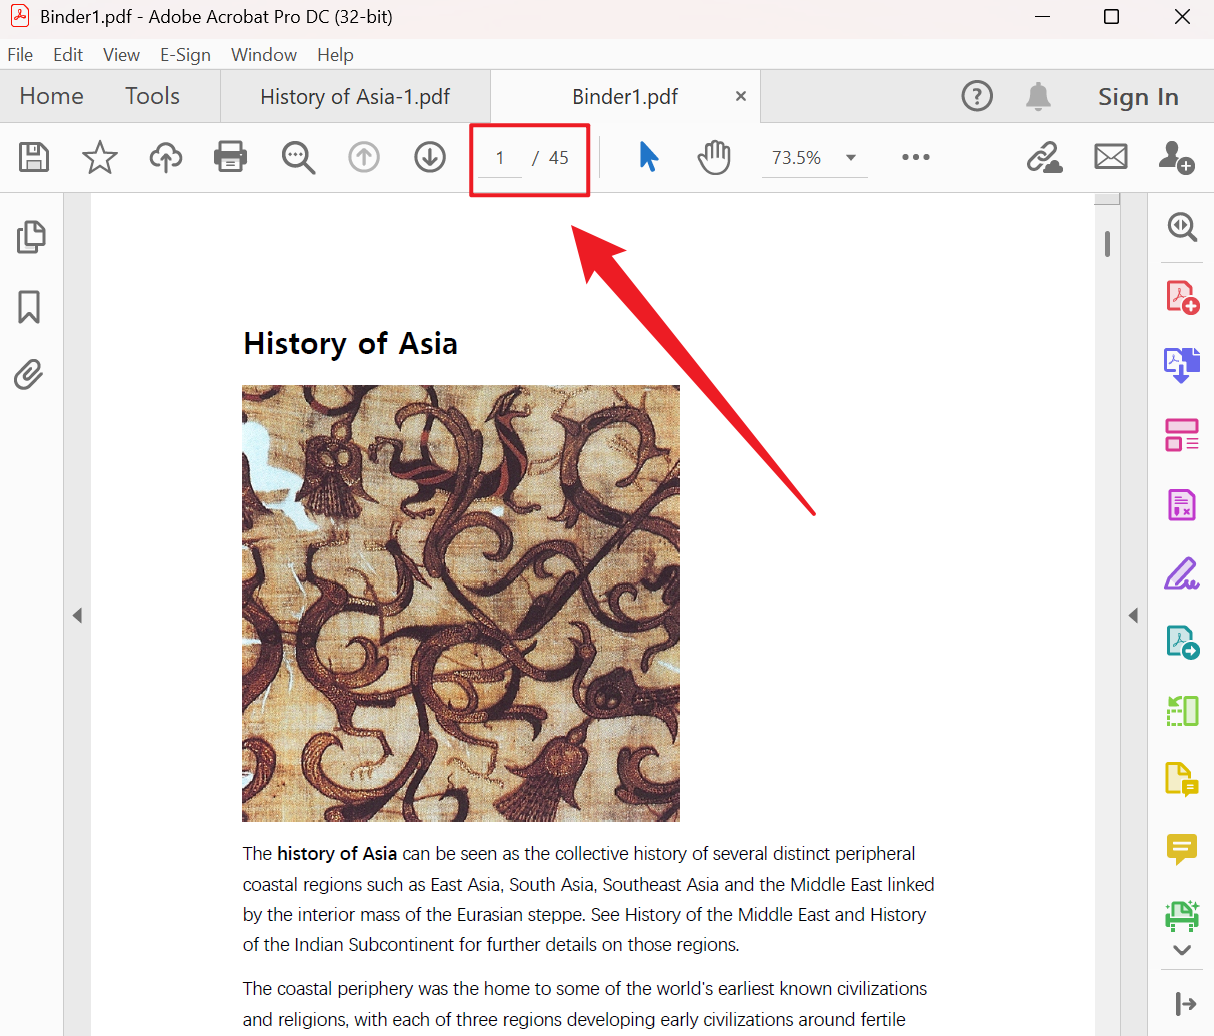Print Binder1.pdf
The width and height of the screenshot is (1214, 1036).
click(230, 157)
